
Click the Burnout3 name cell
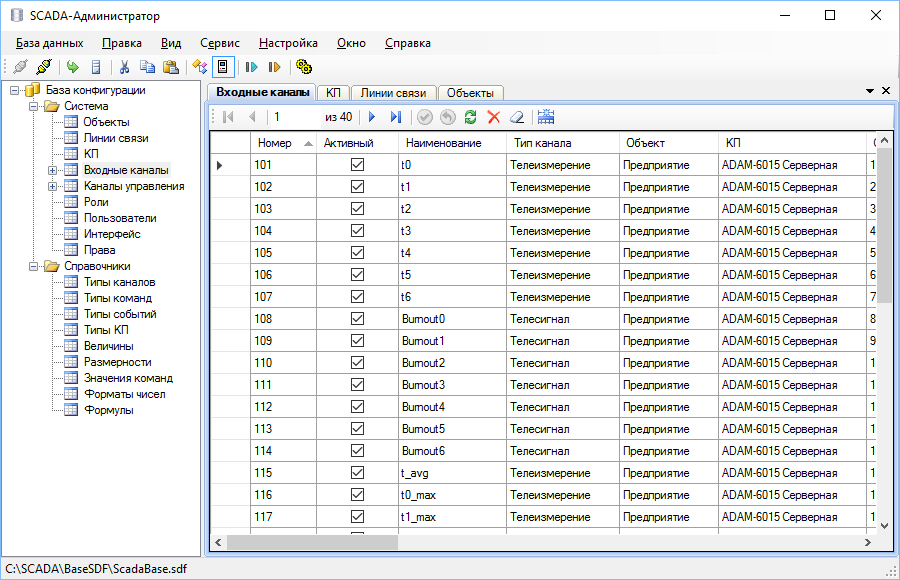(452, 385)
